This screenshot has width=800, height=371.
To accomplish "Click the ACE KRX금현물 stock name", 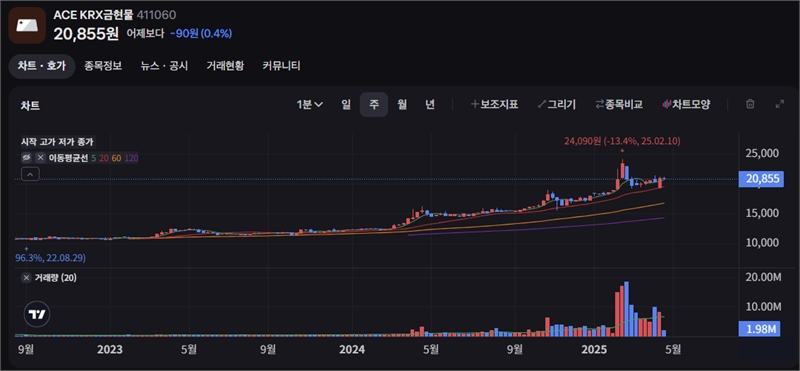I will pyautogui.click(x=93, y=15).
